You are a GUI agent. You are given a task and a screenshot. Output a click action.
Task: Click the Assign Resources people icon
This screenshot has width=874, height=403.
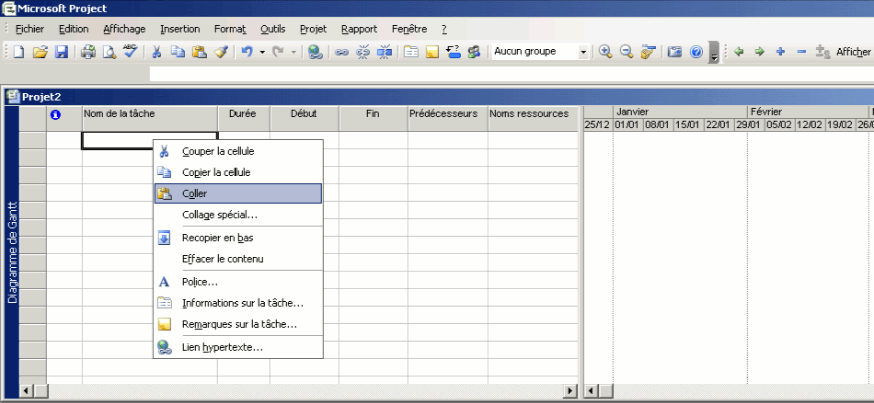(x=474, y=52)
